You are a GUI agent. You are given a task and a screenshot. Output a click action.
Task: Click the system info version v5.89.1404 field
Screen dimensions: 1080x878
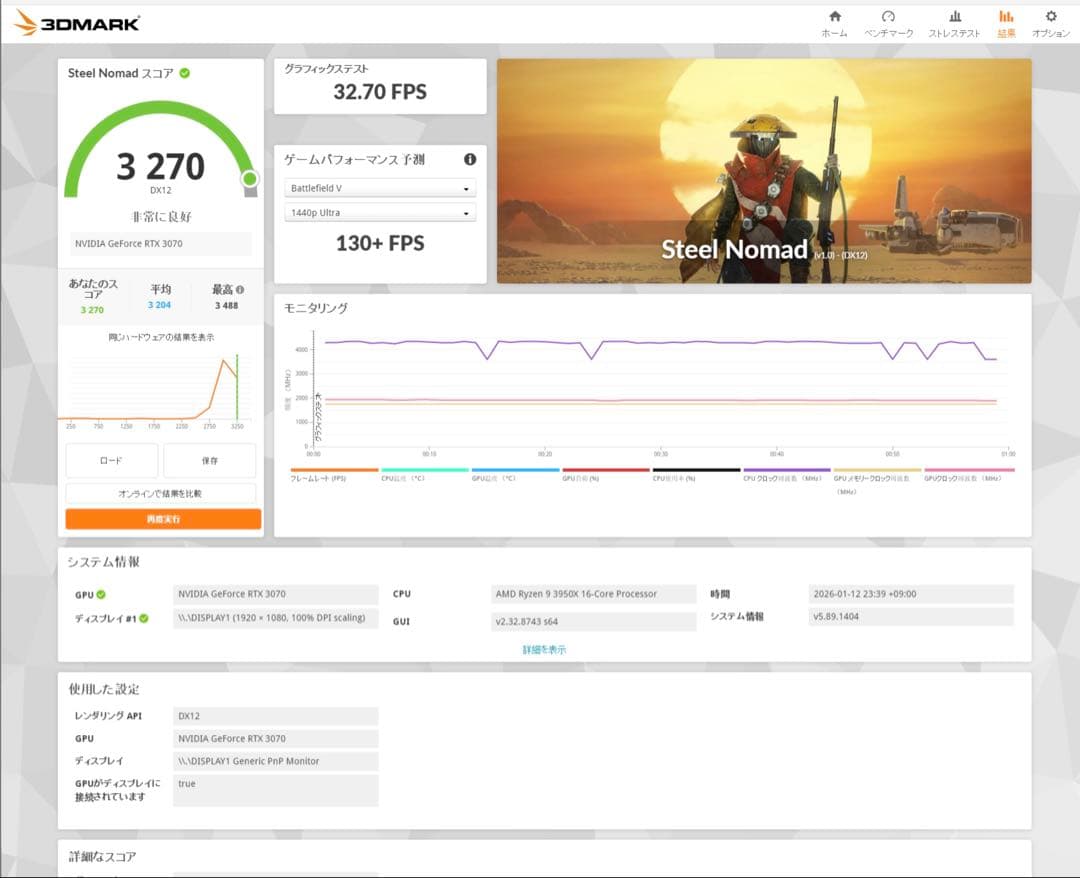coord(911,616)
